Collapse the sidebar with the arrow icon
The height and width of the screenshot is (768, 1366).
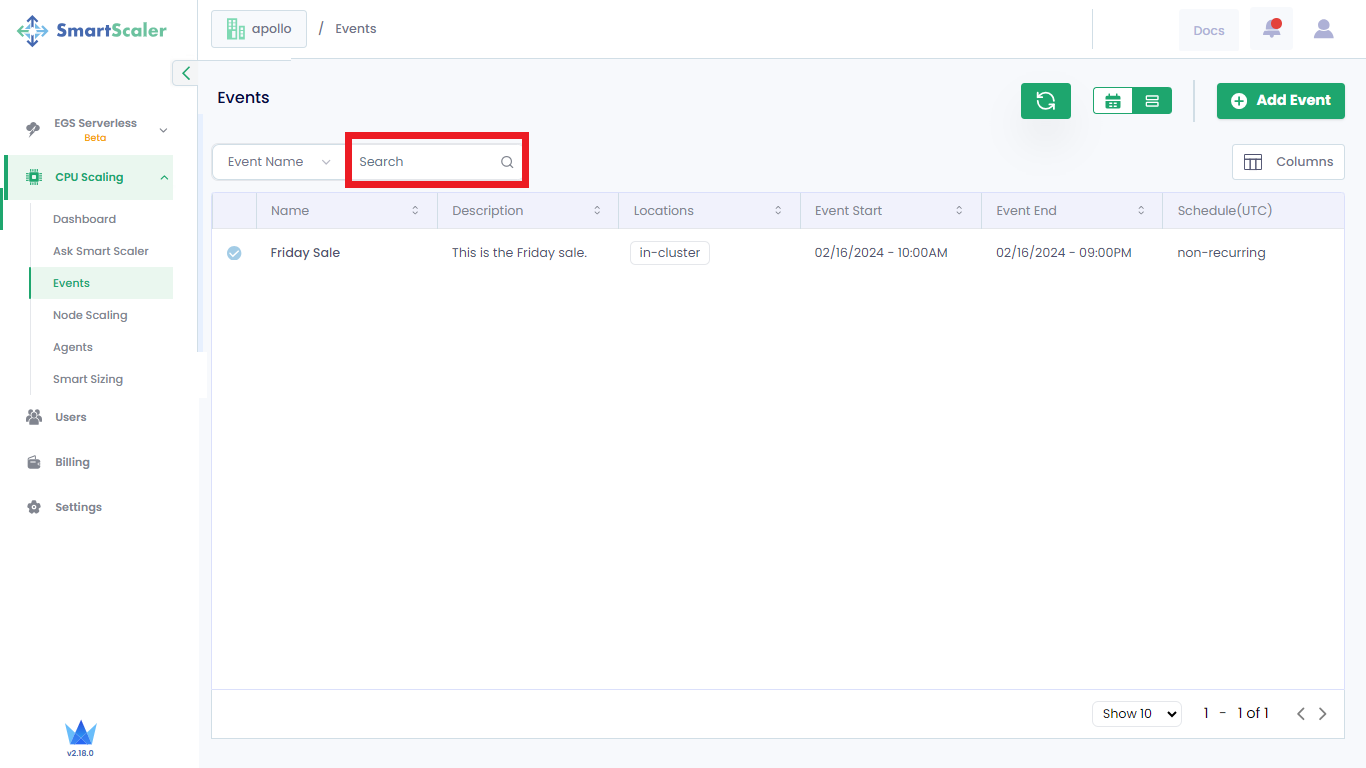click(x=186, y=73)
